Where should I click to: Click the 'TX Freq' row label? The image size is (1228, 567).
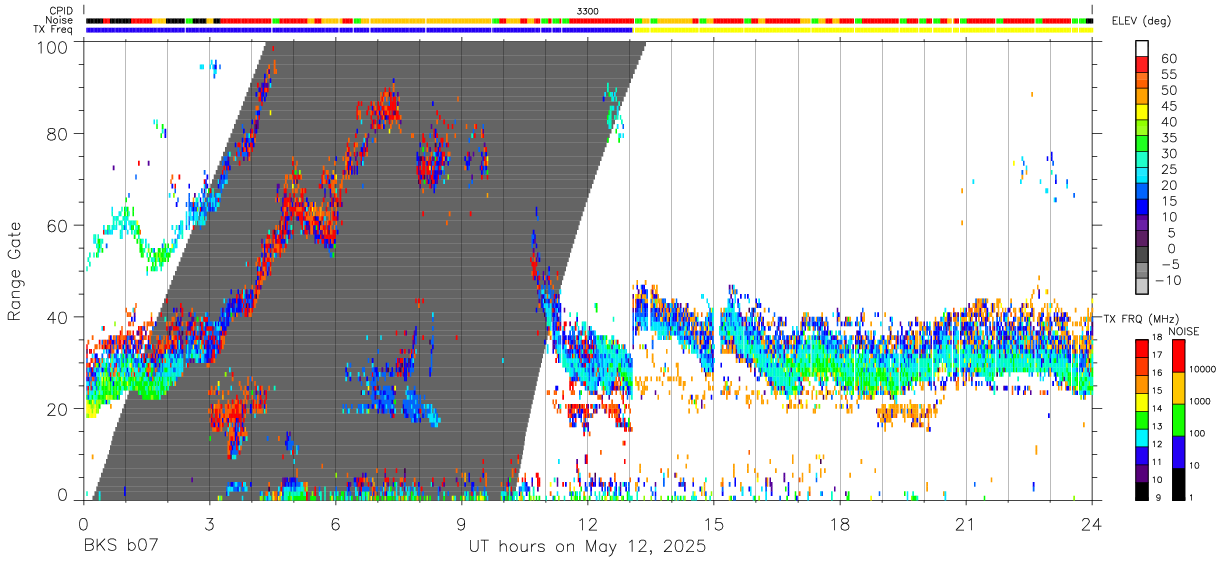pyautogui.click(x=54, y=29)
